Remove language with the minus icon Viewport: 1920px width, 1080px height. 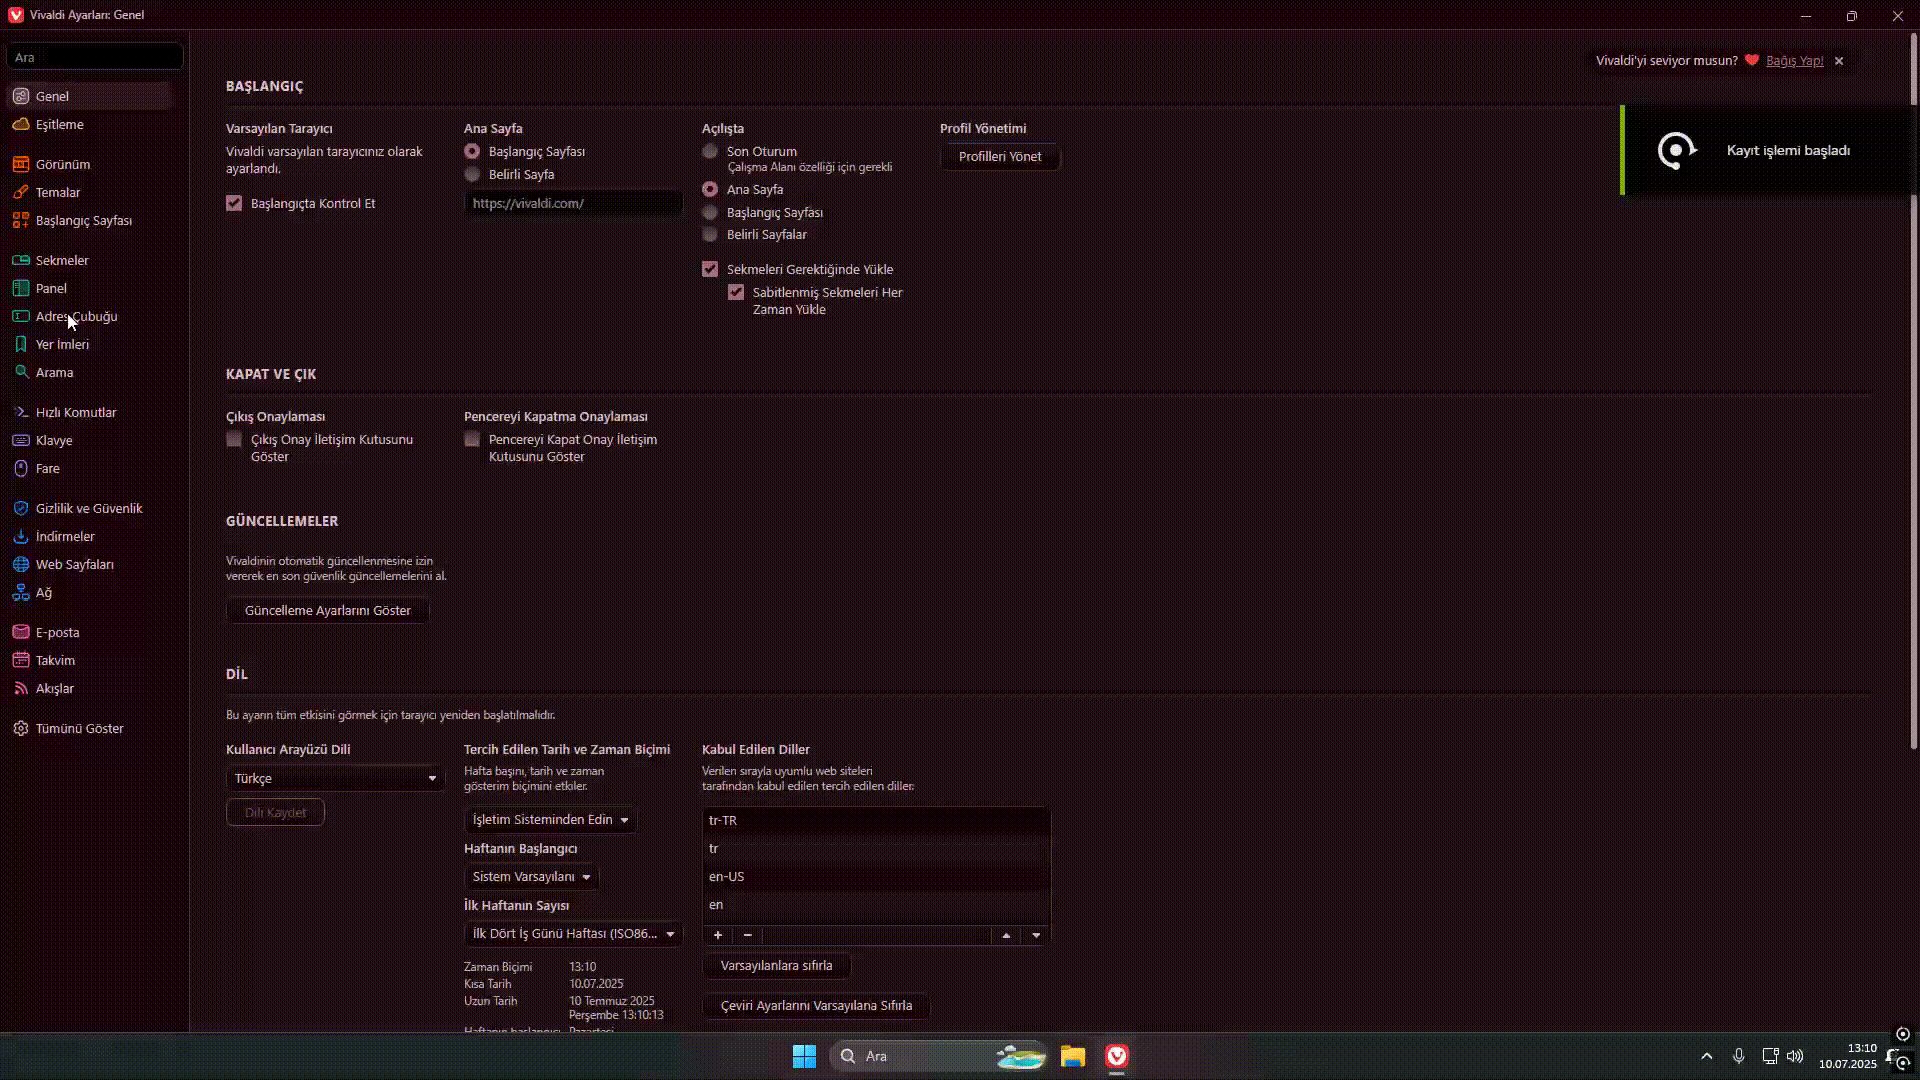[747, 936]
